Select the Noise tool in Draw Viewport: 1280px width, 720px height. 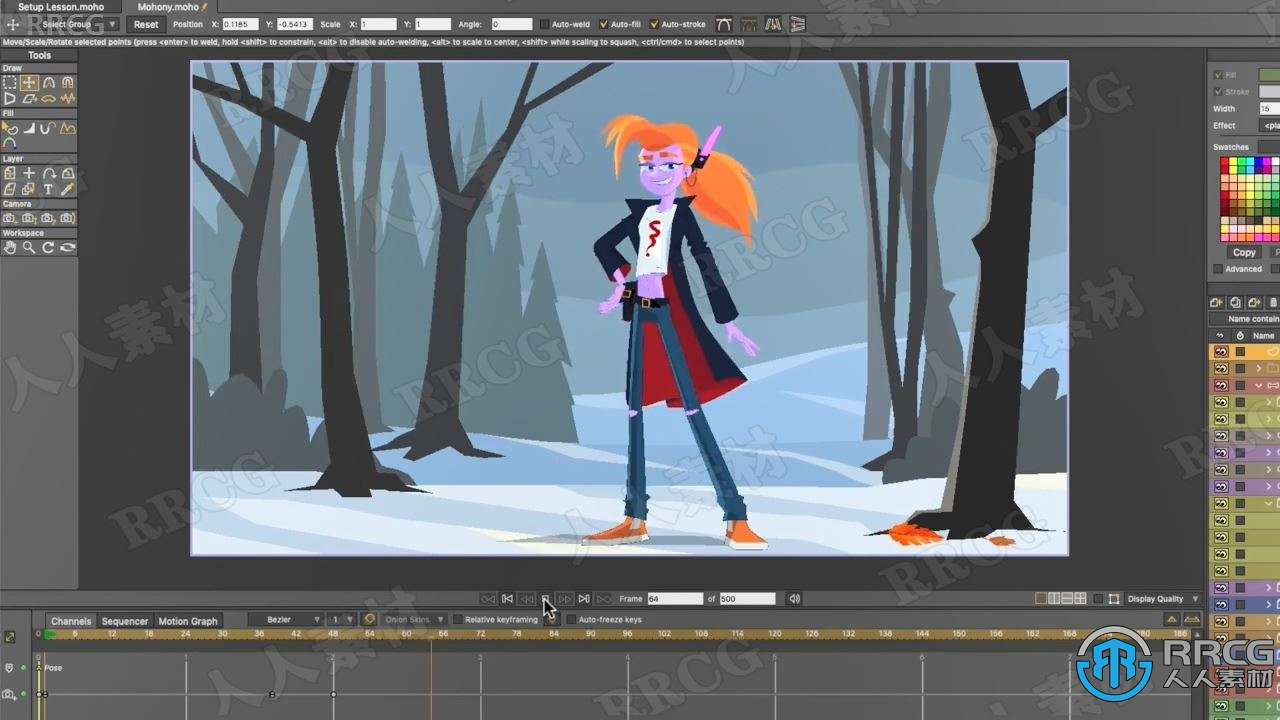(67, 99)
